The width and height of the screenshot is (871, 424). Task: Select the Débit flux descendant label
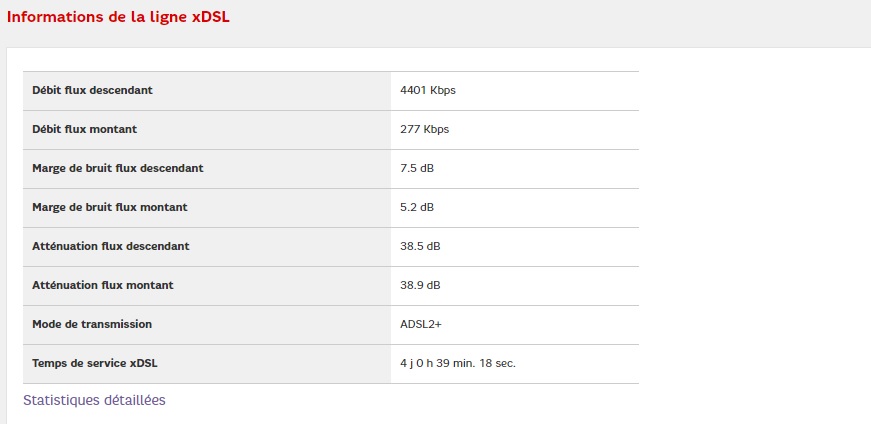click(92, 90)
